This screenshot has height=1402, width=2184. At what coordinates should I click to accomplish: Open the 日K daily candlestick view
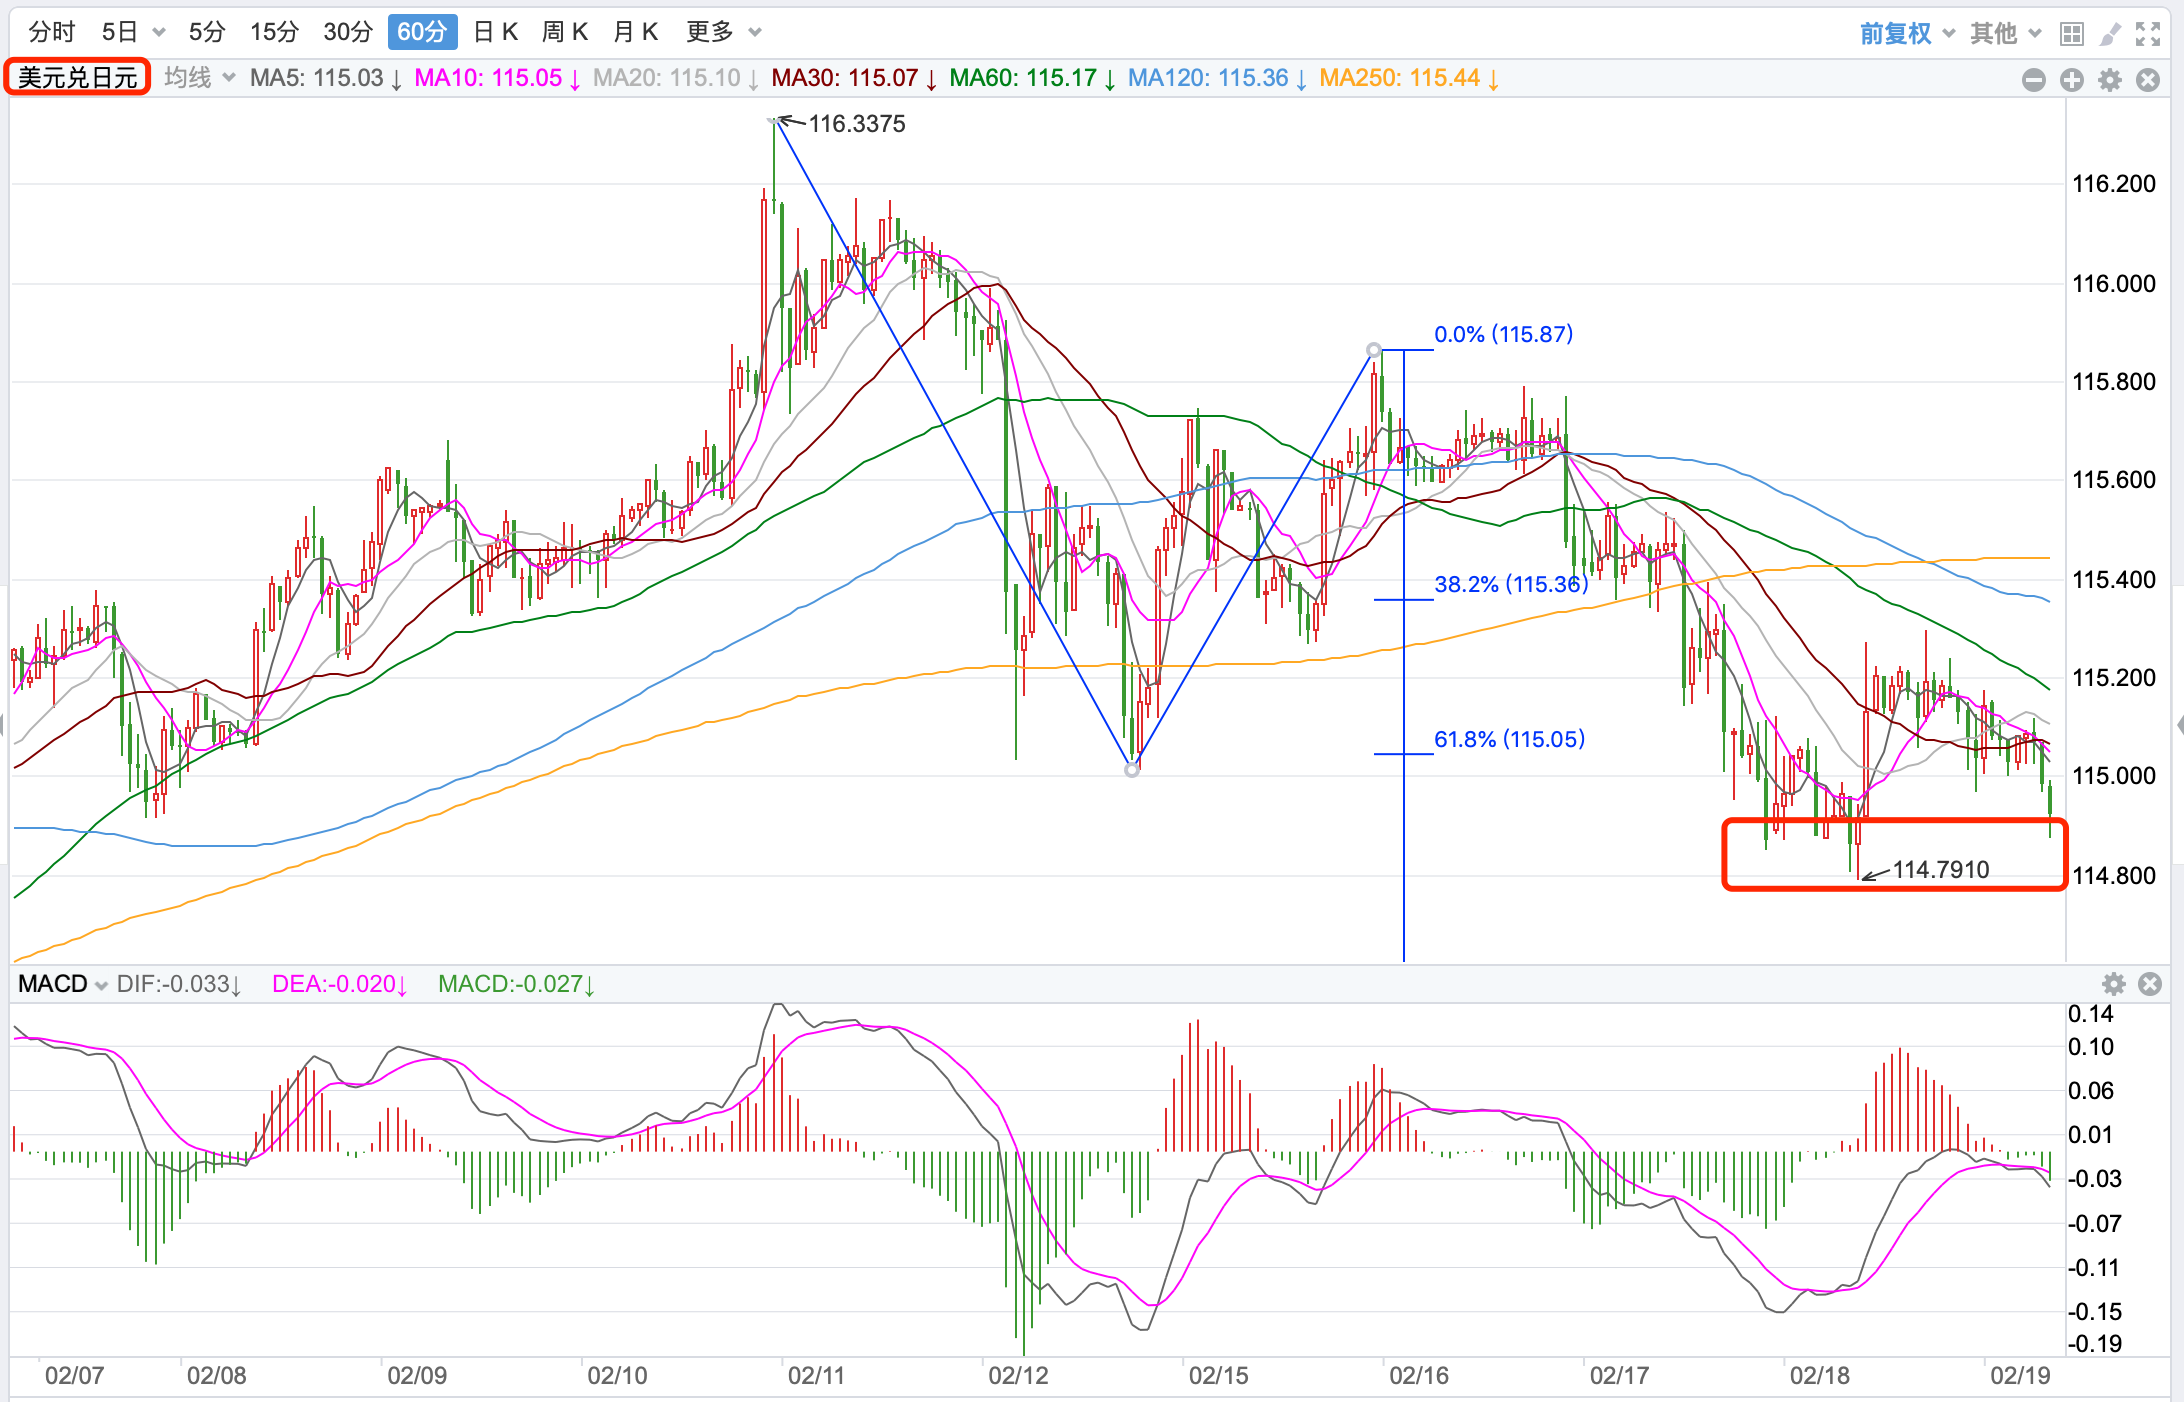coord(495,33)
